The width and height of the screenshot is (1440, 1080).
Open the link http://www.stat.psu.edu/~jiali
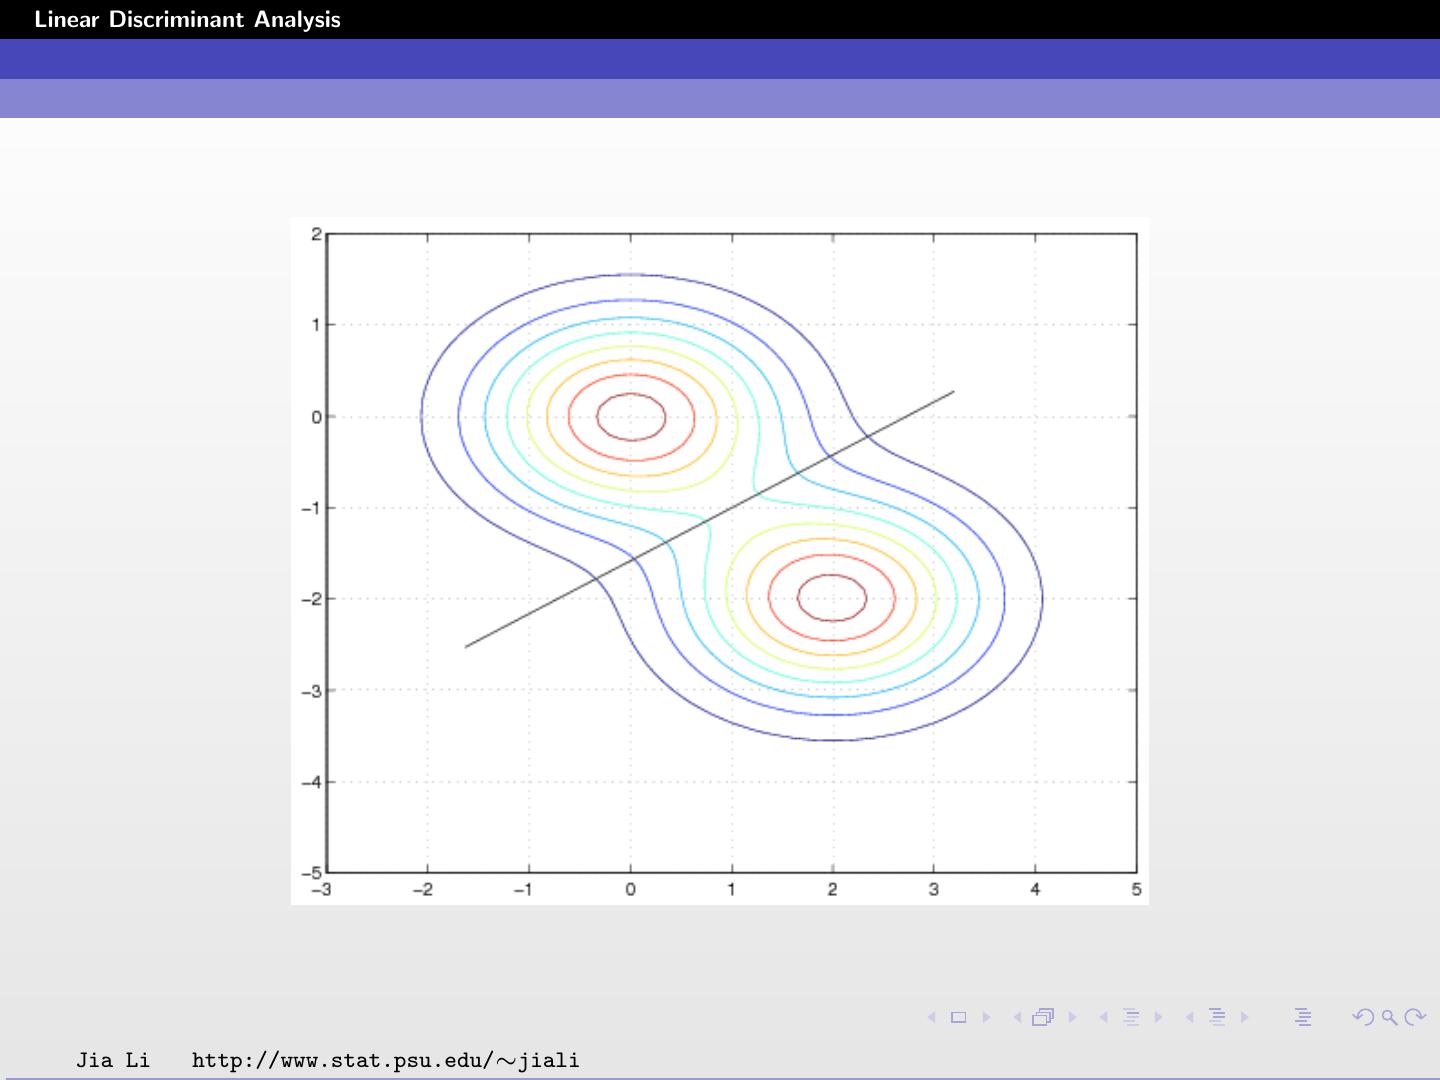(x=385, y=1060)
